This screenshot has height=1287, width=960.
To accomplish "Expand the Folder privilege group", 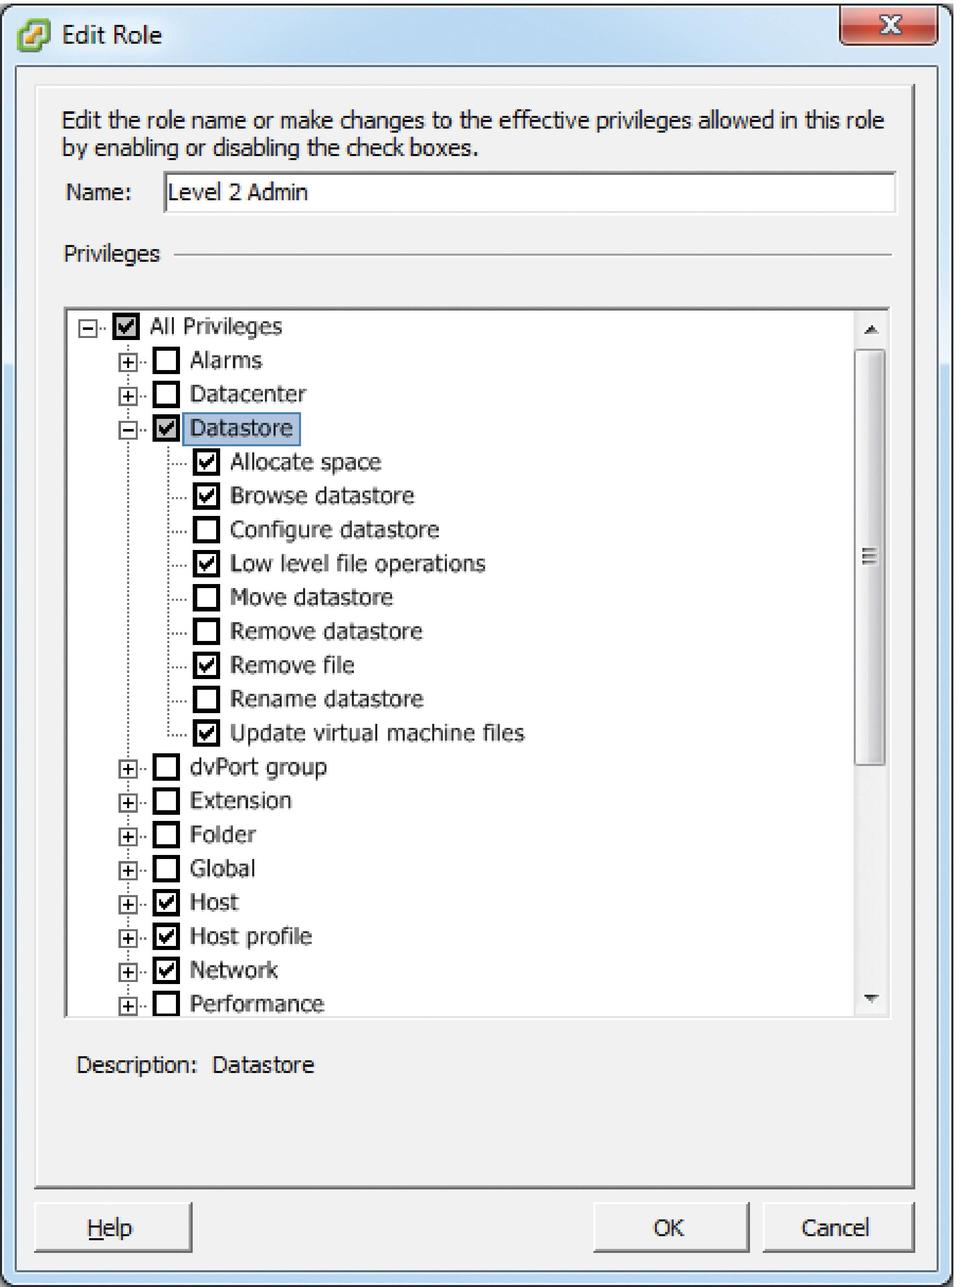I will click(x=128, y=836).
